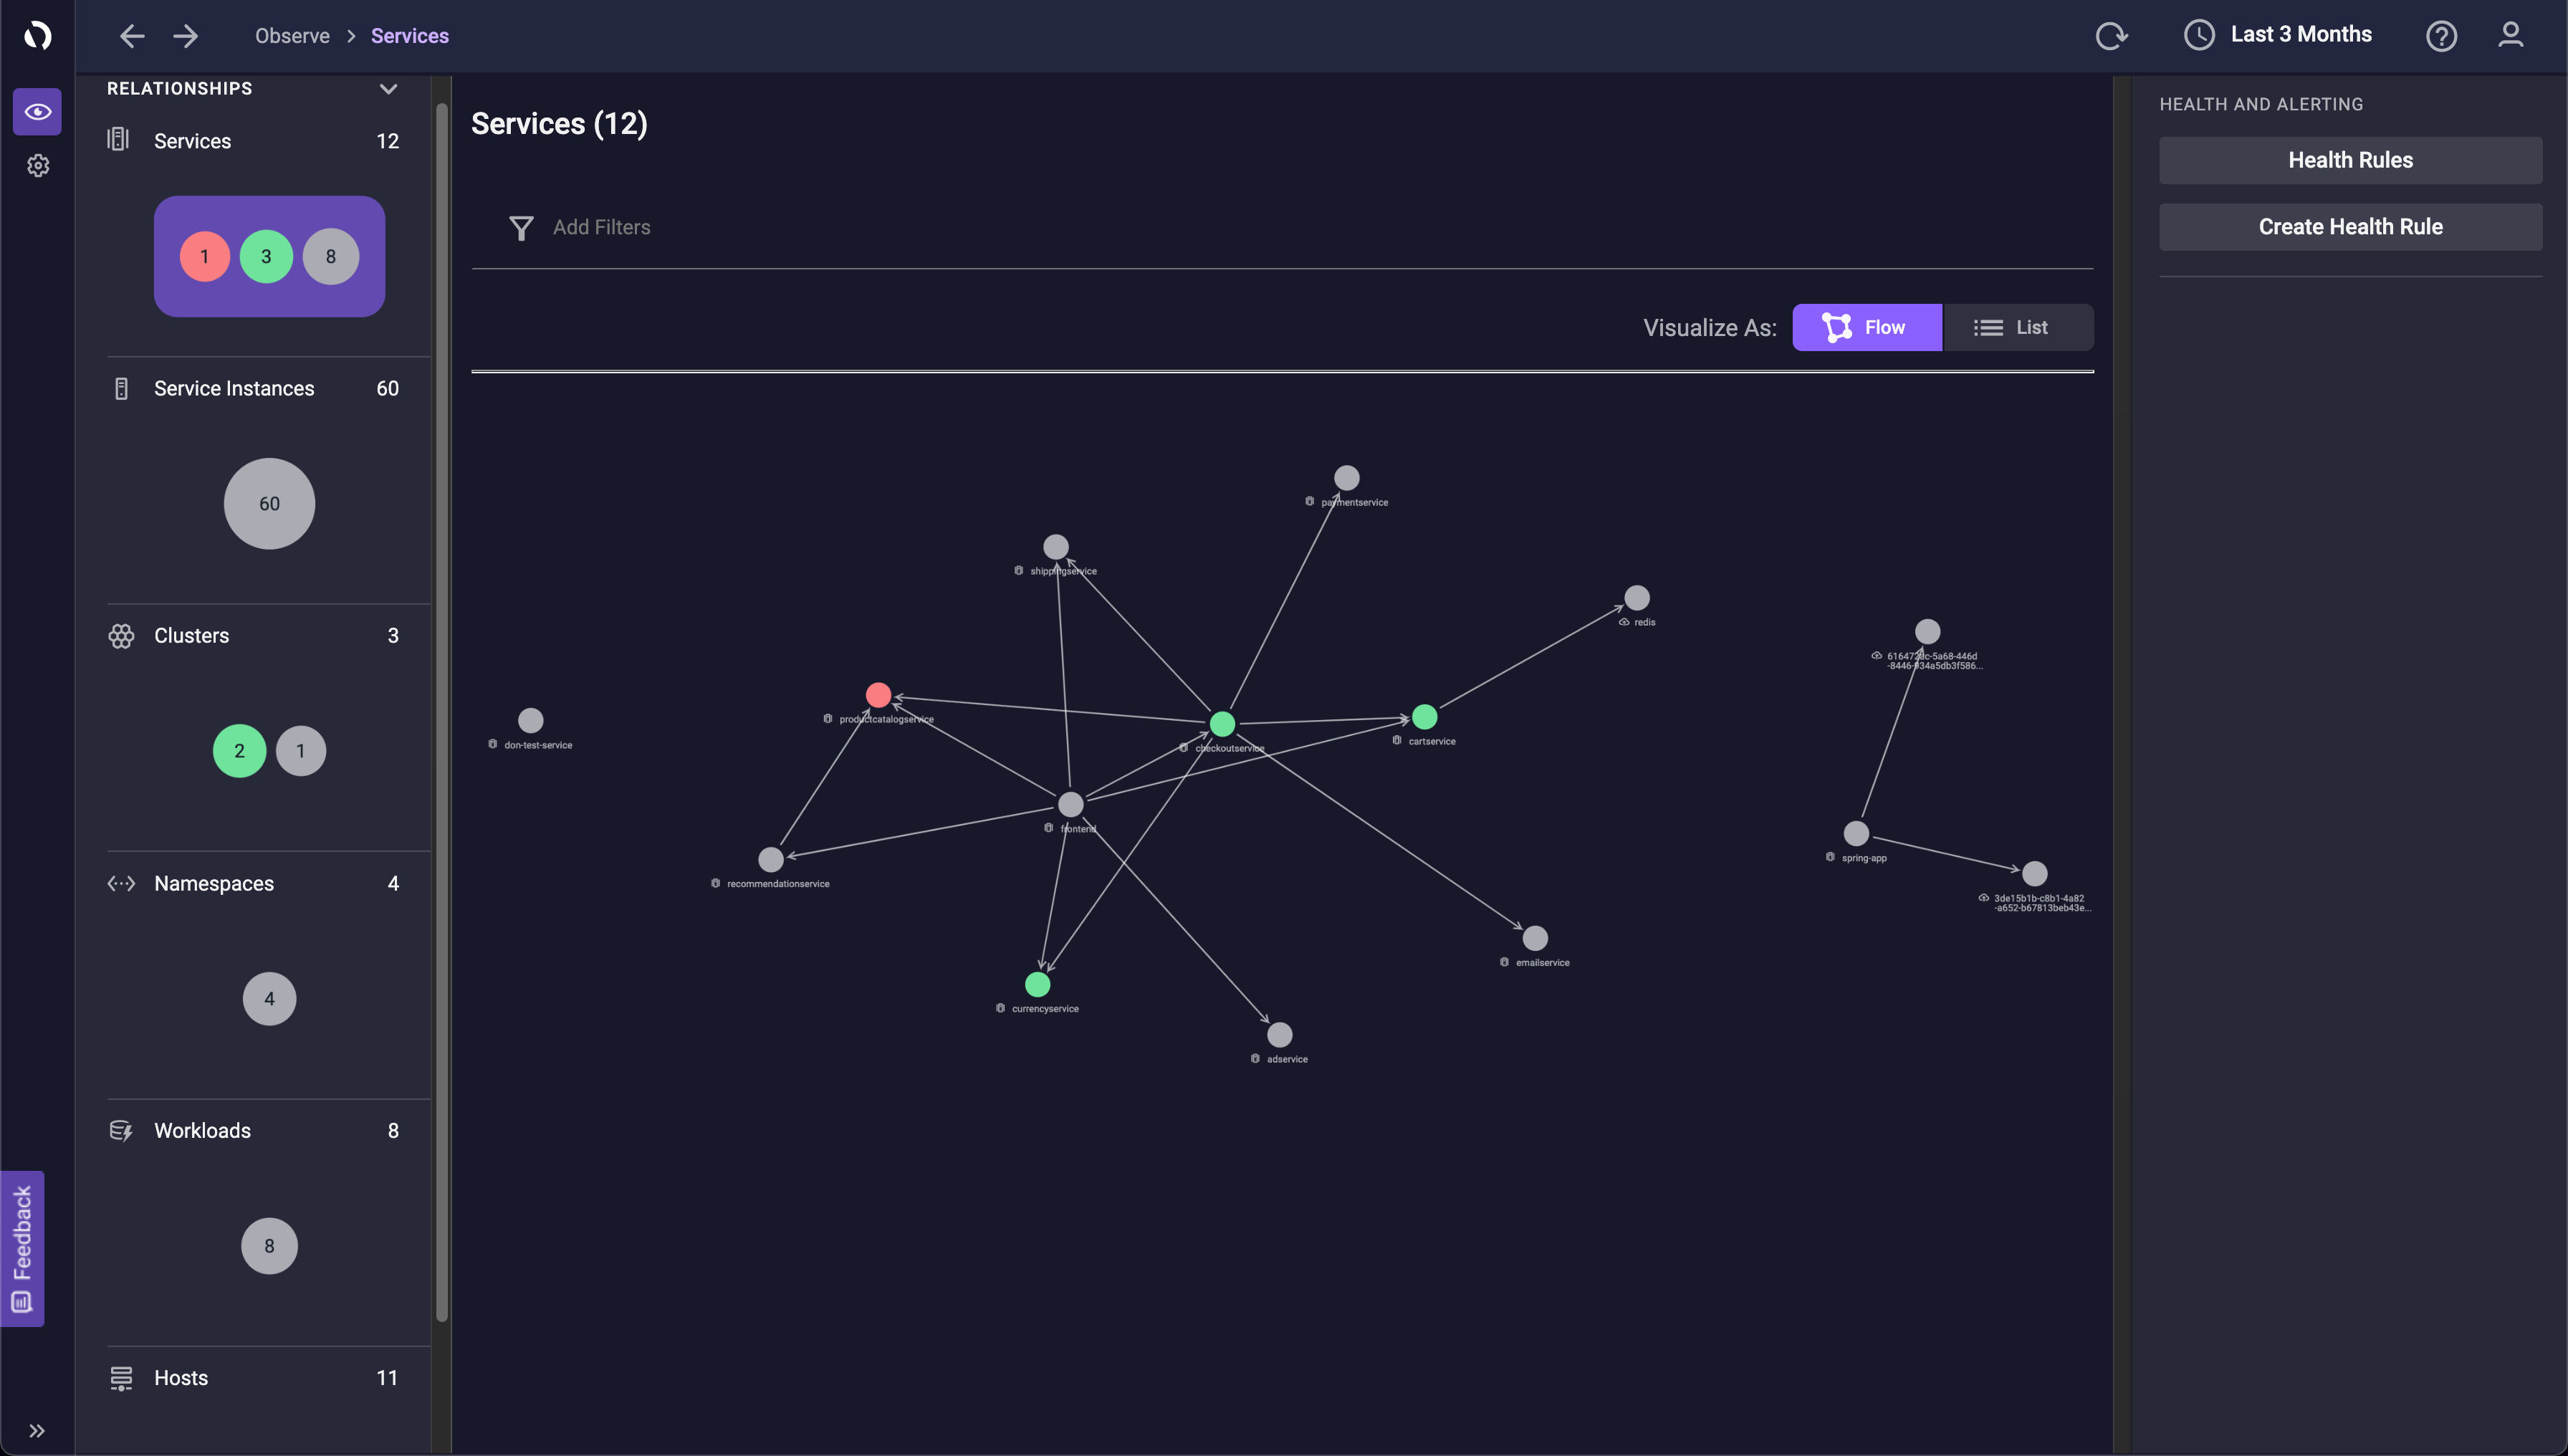The width and height of the screenshot is (2568, 1456).
Task: Open the user profile icon
Action: [2511, 36]
